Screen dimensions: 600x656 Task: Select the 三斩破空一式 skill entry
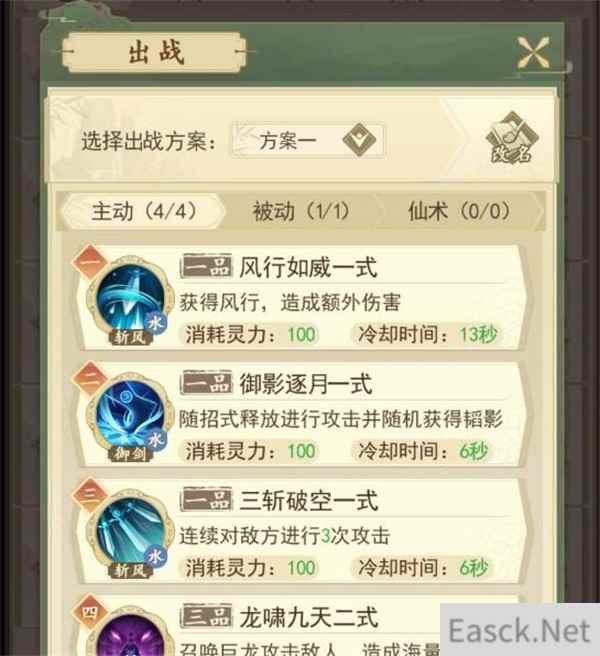301,532
